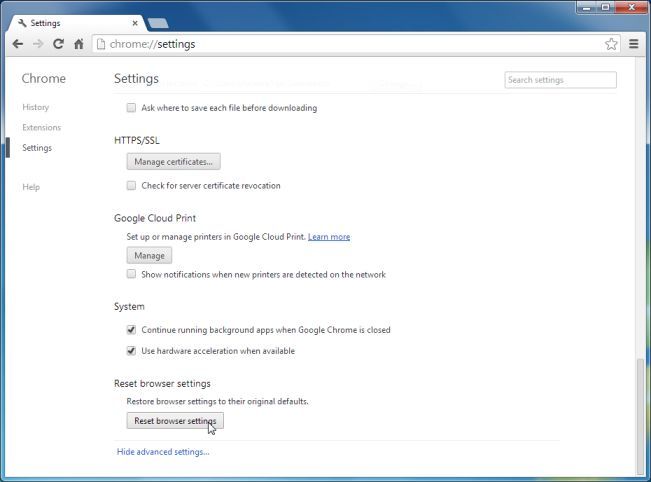Open the home page via house icon
Viewport: 651px width, 482px height.
[79, 44]
